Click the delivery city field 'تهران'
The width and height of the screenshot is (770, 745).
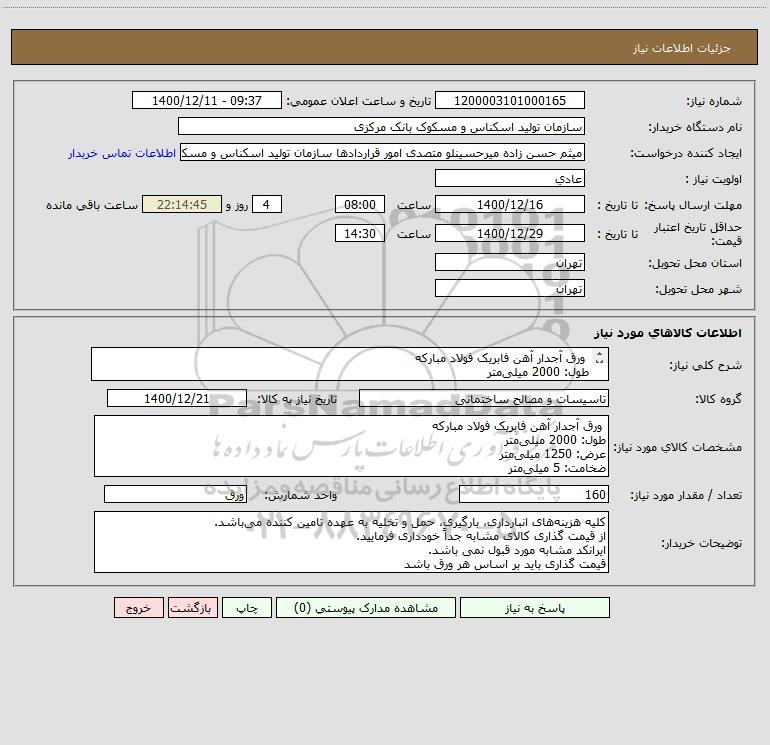click(x=510, y=288)
